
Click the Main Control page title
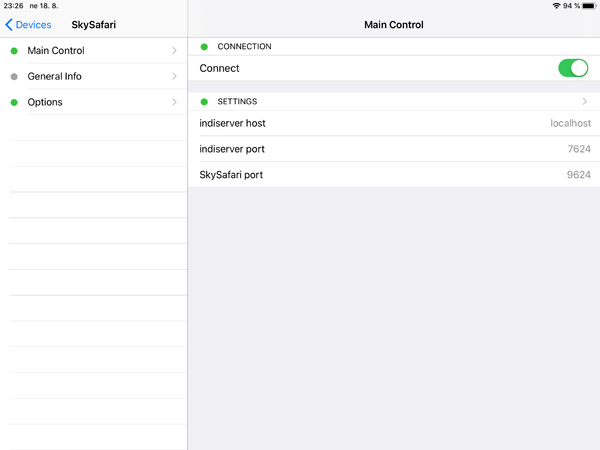pyautogui.click(x=394, y=25)
